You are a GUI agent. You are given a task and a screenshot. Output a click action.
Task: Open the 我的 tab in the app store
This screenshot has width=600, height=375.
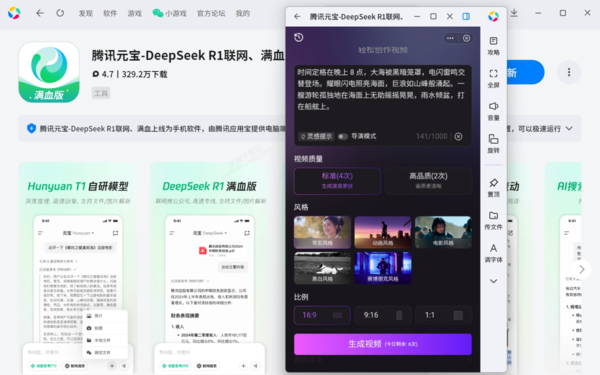click(x=243, y=13)
